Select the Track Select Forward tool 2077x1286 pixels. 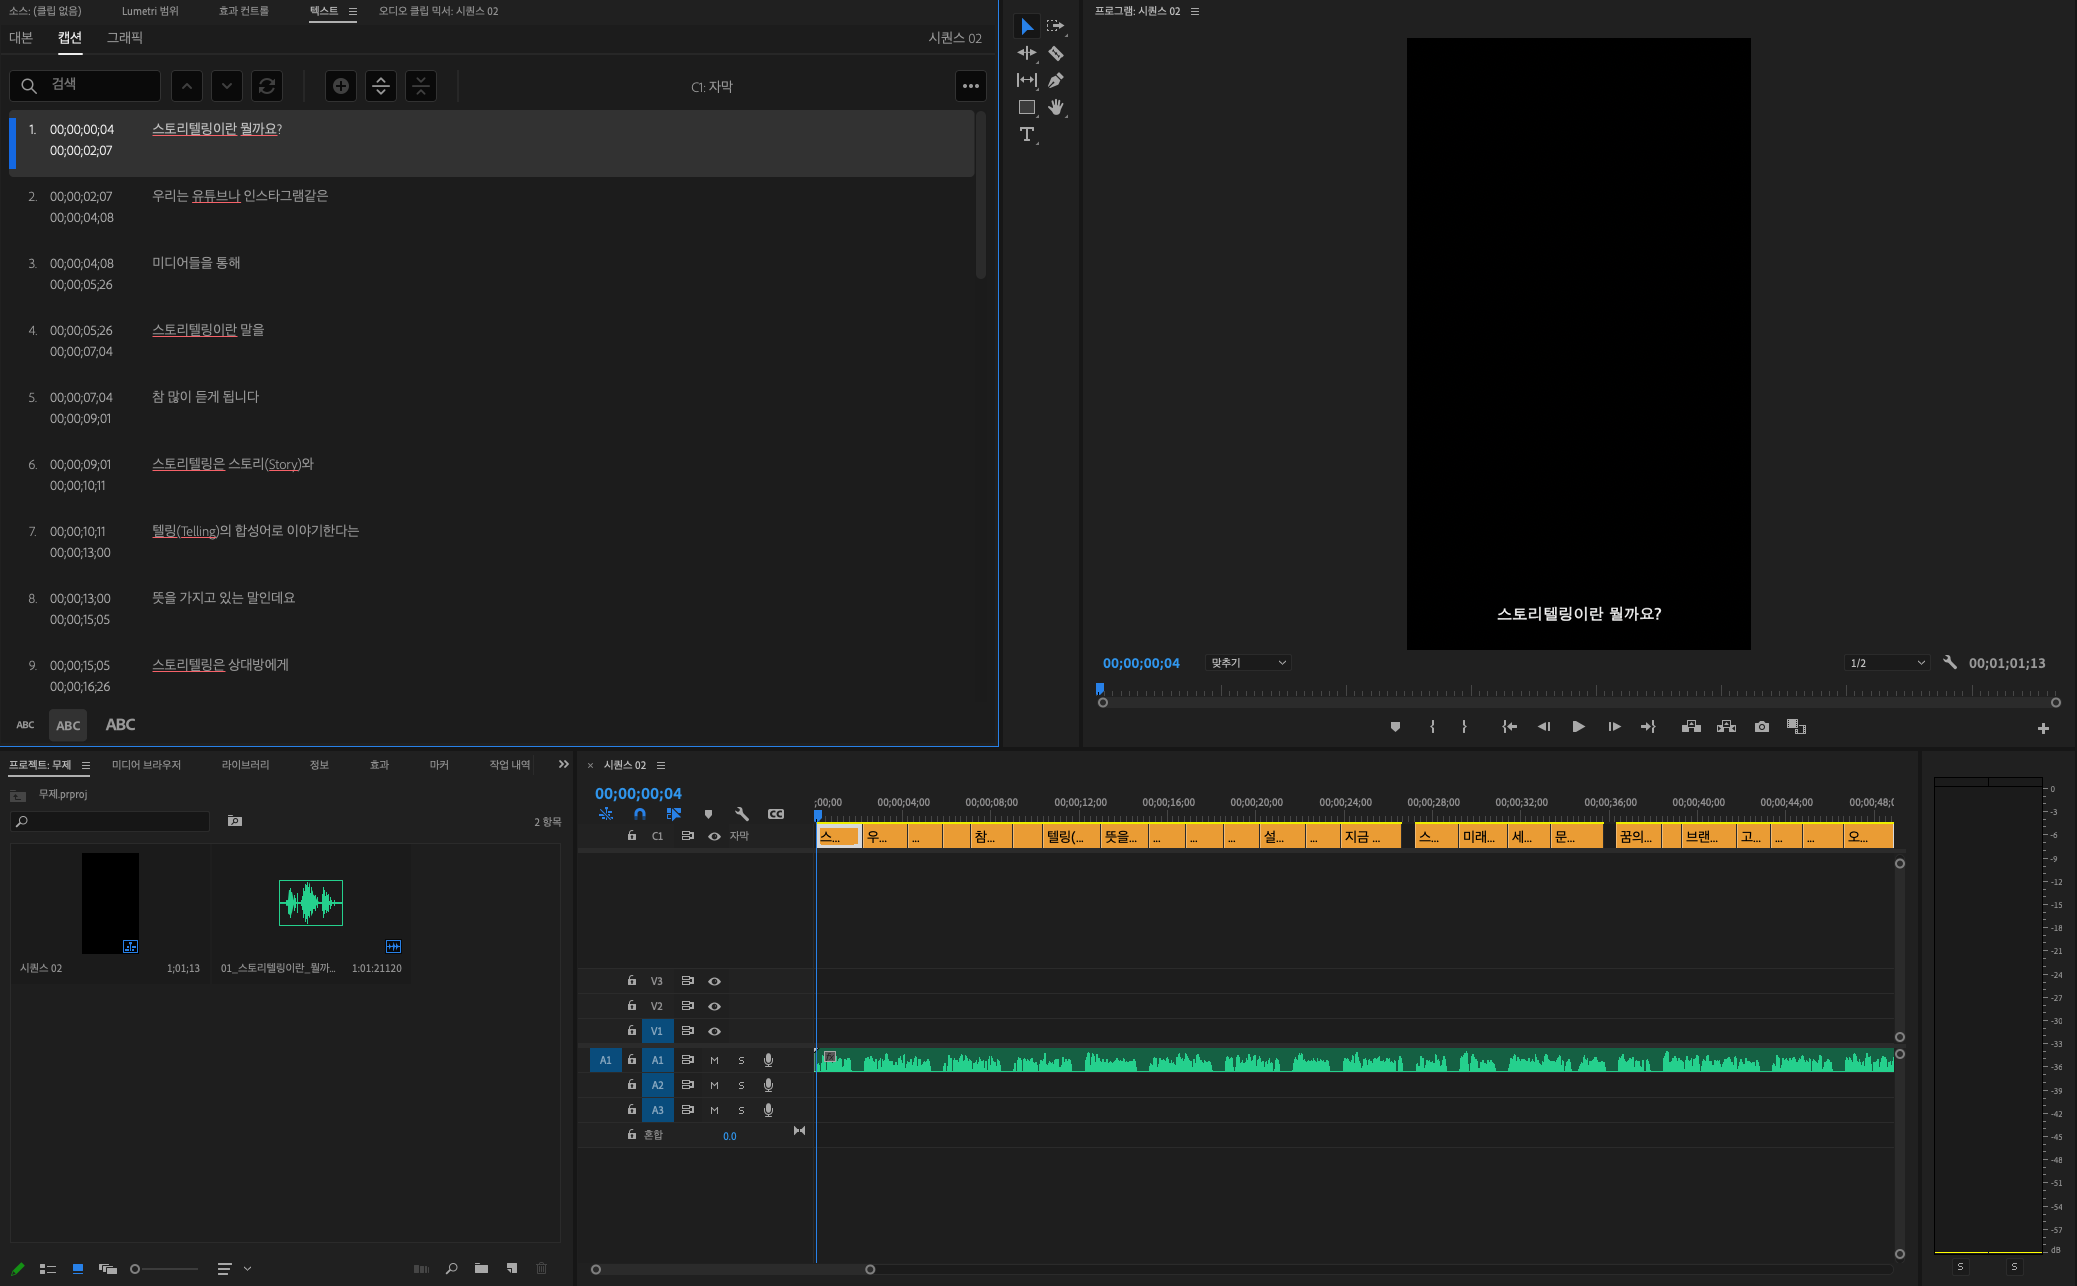[1056, 26]
